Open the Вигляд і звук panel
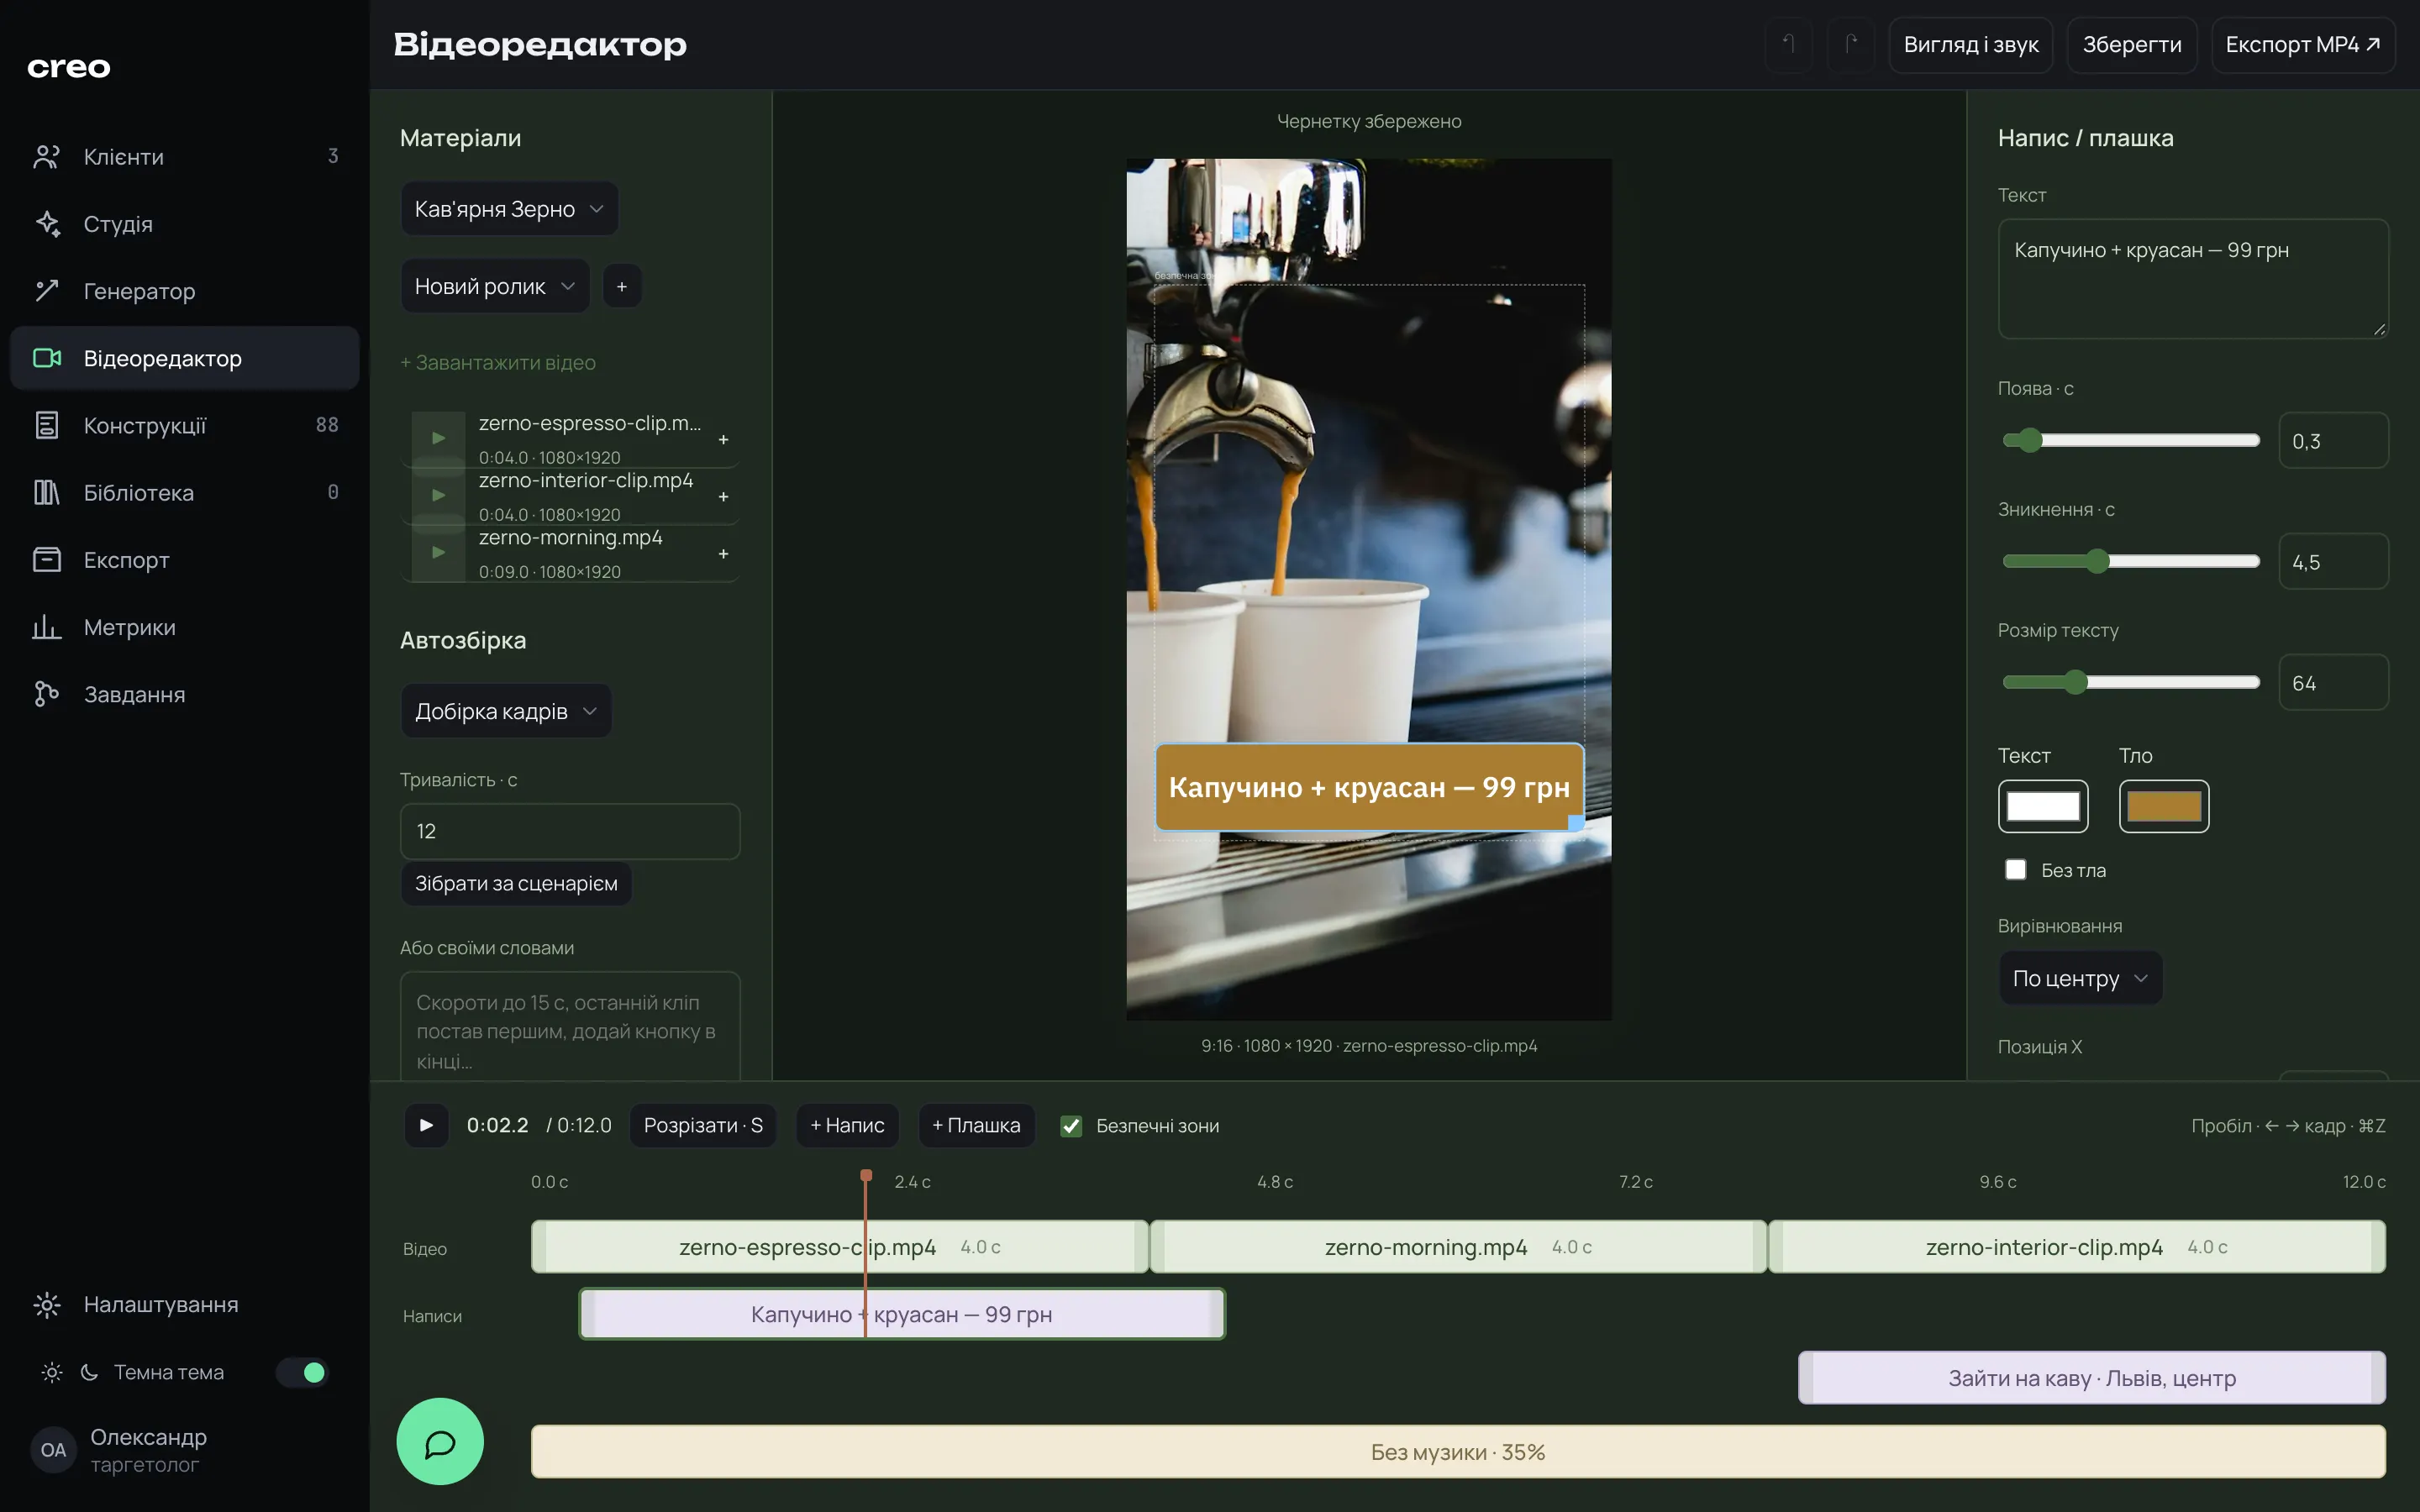 tap(1970, 45)
